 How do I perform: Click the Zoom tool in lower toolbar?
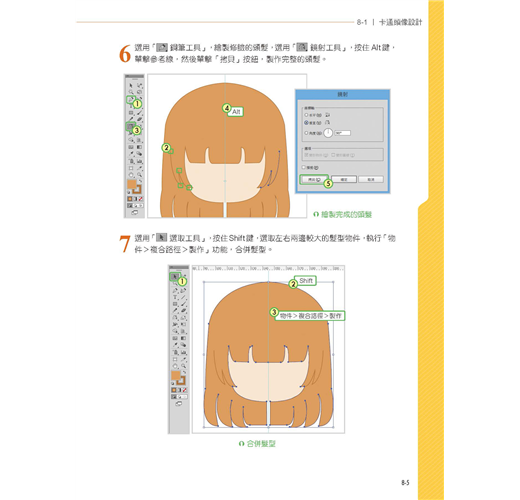point(183,366)
